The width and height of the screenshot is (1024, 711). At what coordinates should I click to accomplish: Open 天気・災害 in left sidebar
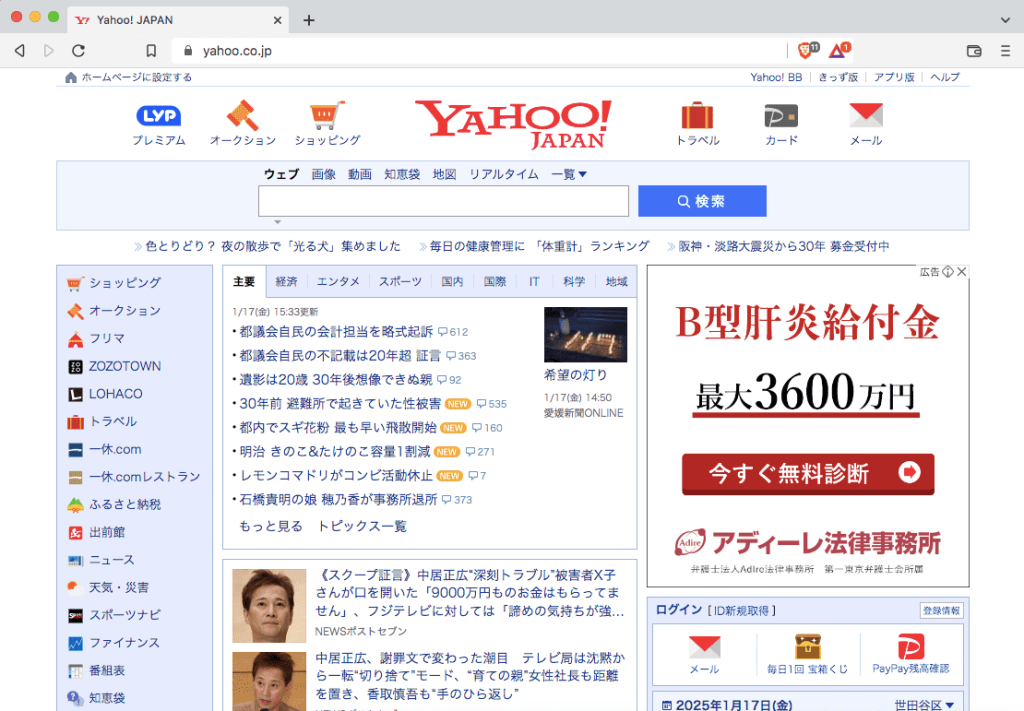(x=108, y=588)
